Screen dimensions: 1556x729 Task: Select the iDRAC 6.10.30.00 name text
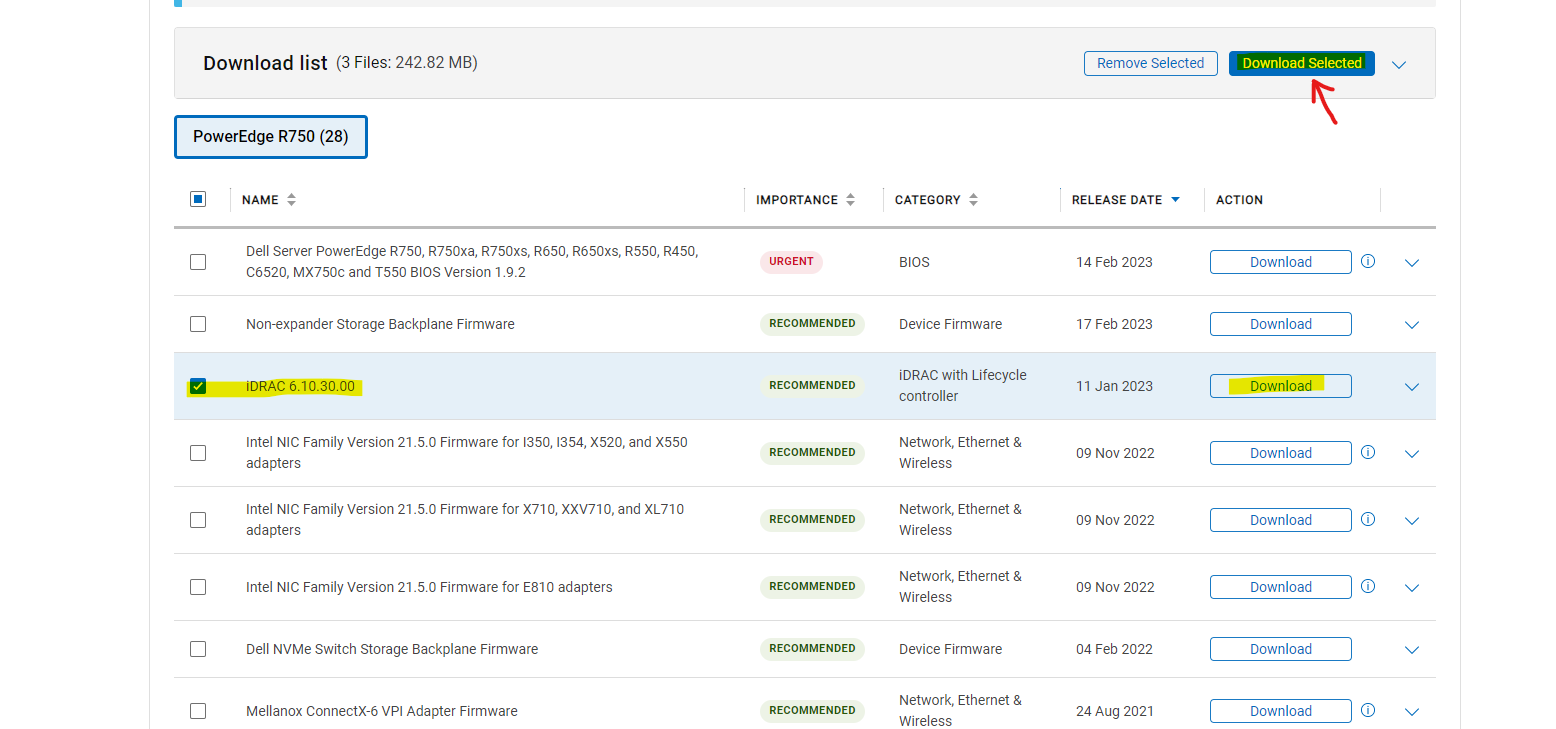(300, 386)
